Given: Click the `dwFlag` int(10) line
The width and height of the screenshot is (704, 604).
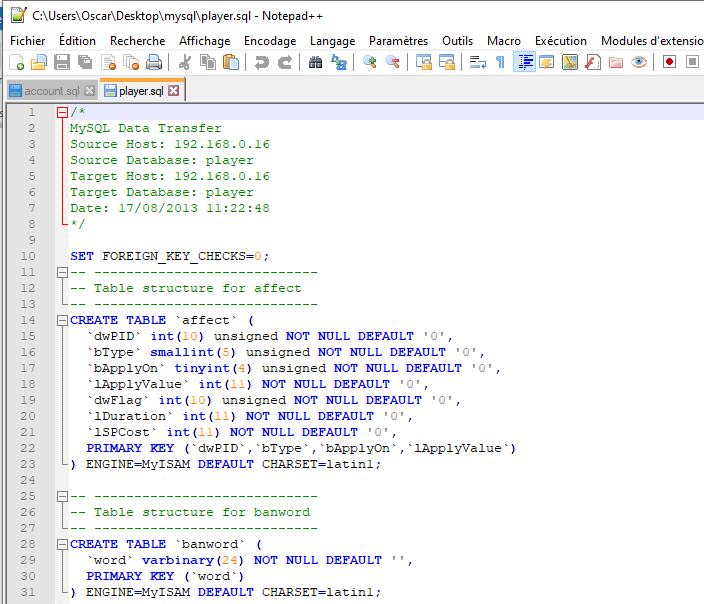Looking at the screenshot, I should coord(273,400).
